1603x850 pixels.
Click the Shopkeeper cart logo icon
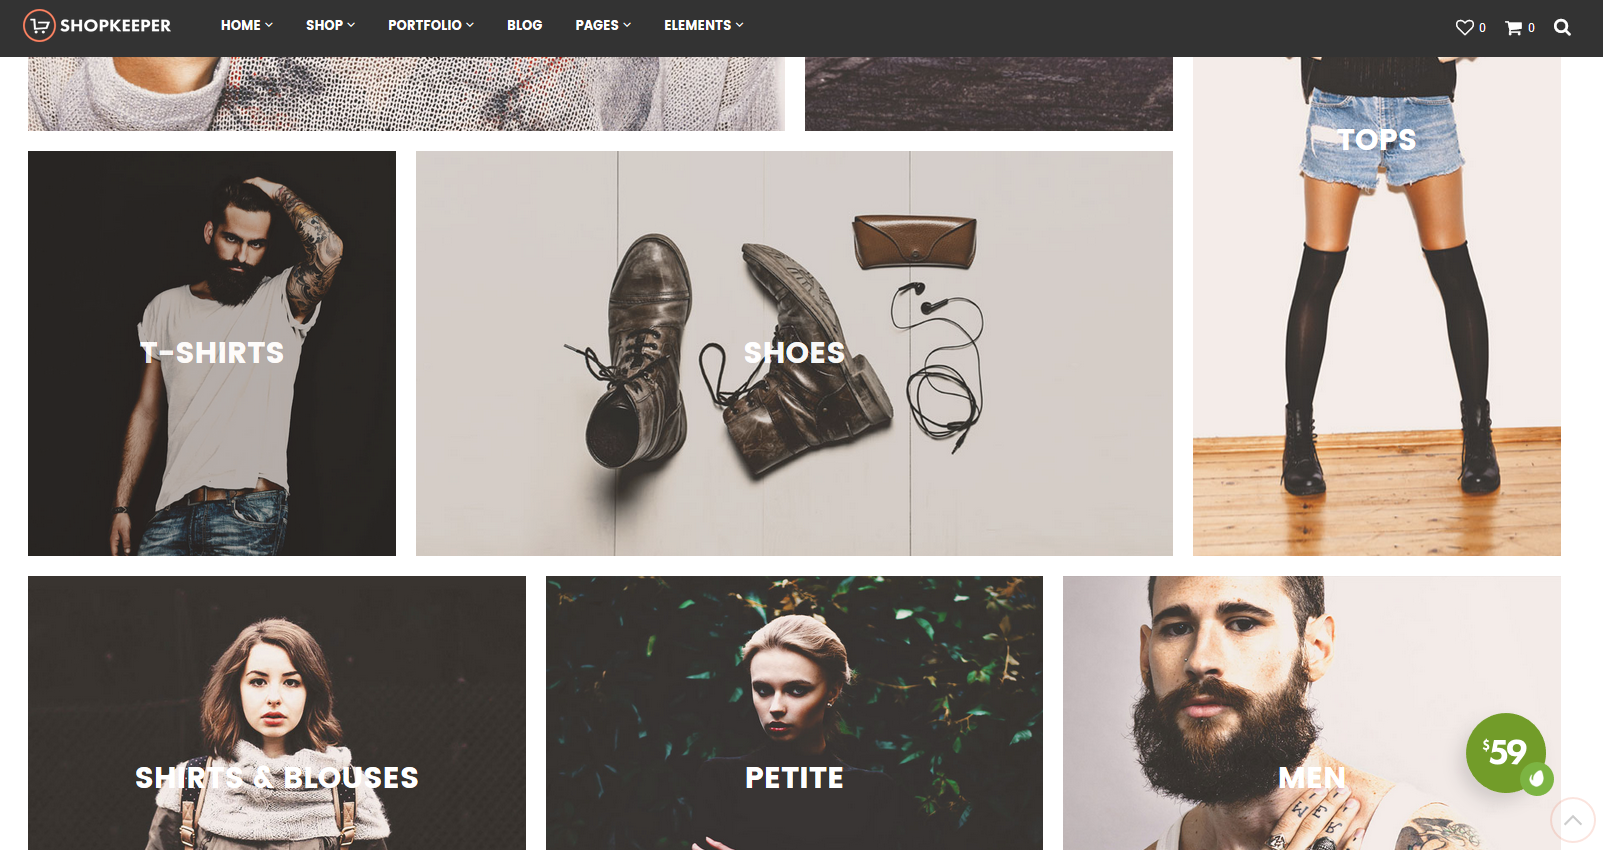click(x=39, y=26)
